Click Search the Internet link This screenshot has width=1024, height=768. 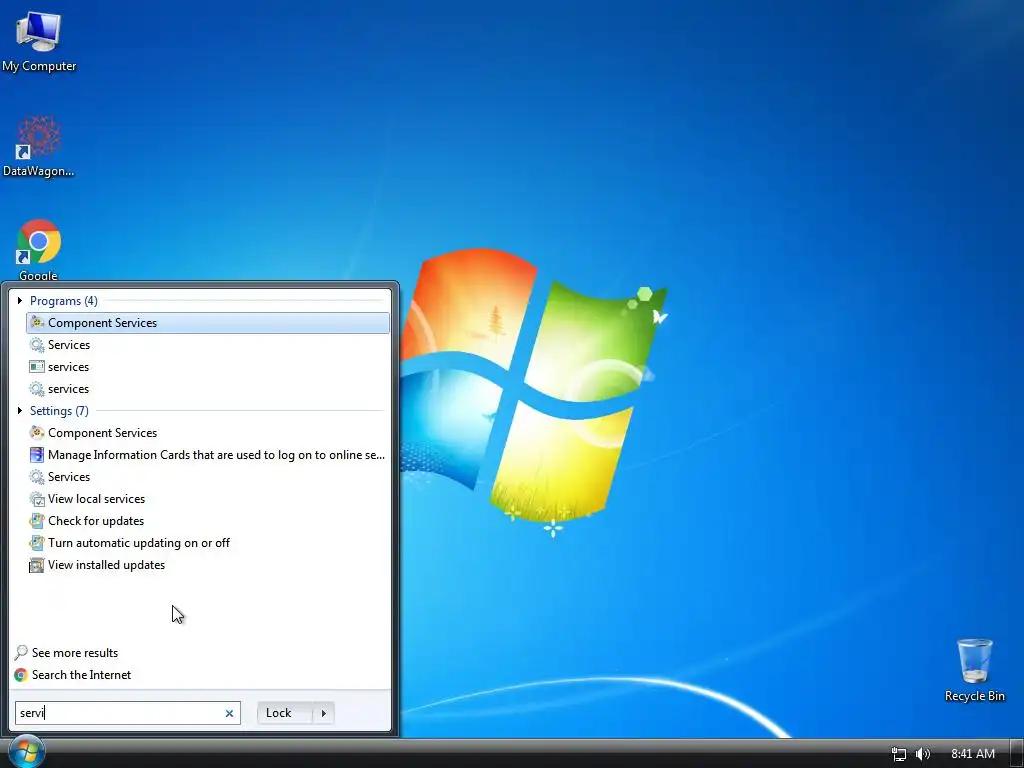pyautogui.click(x=81, y=675)
